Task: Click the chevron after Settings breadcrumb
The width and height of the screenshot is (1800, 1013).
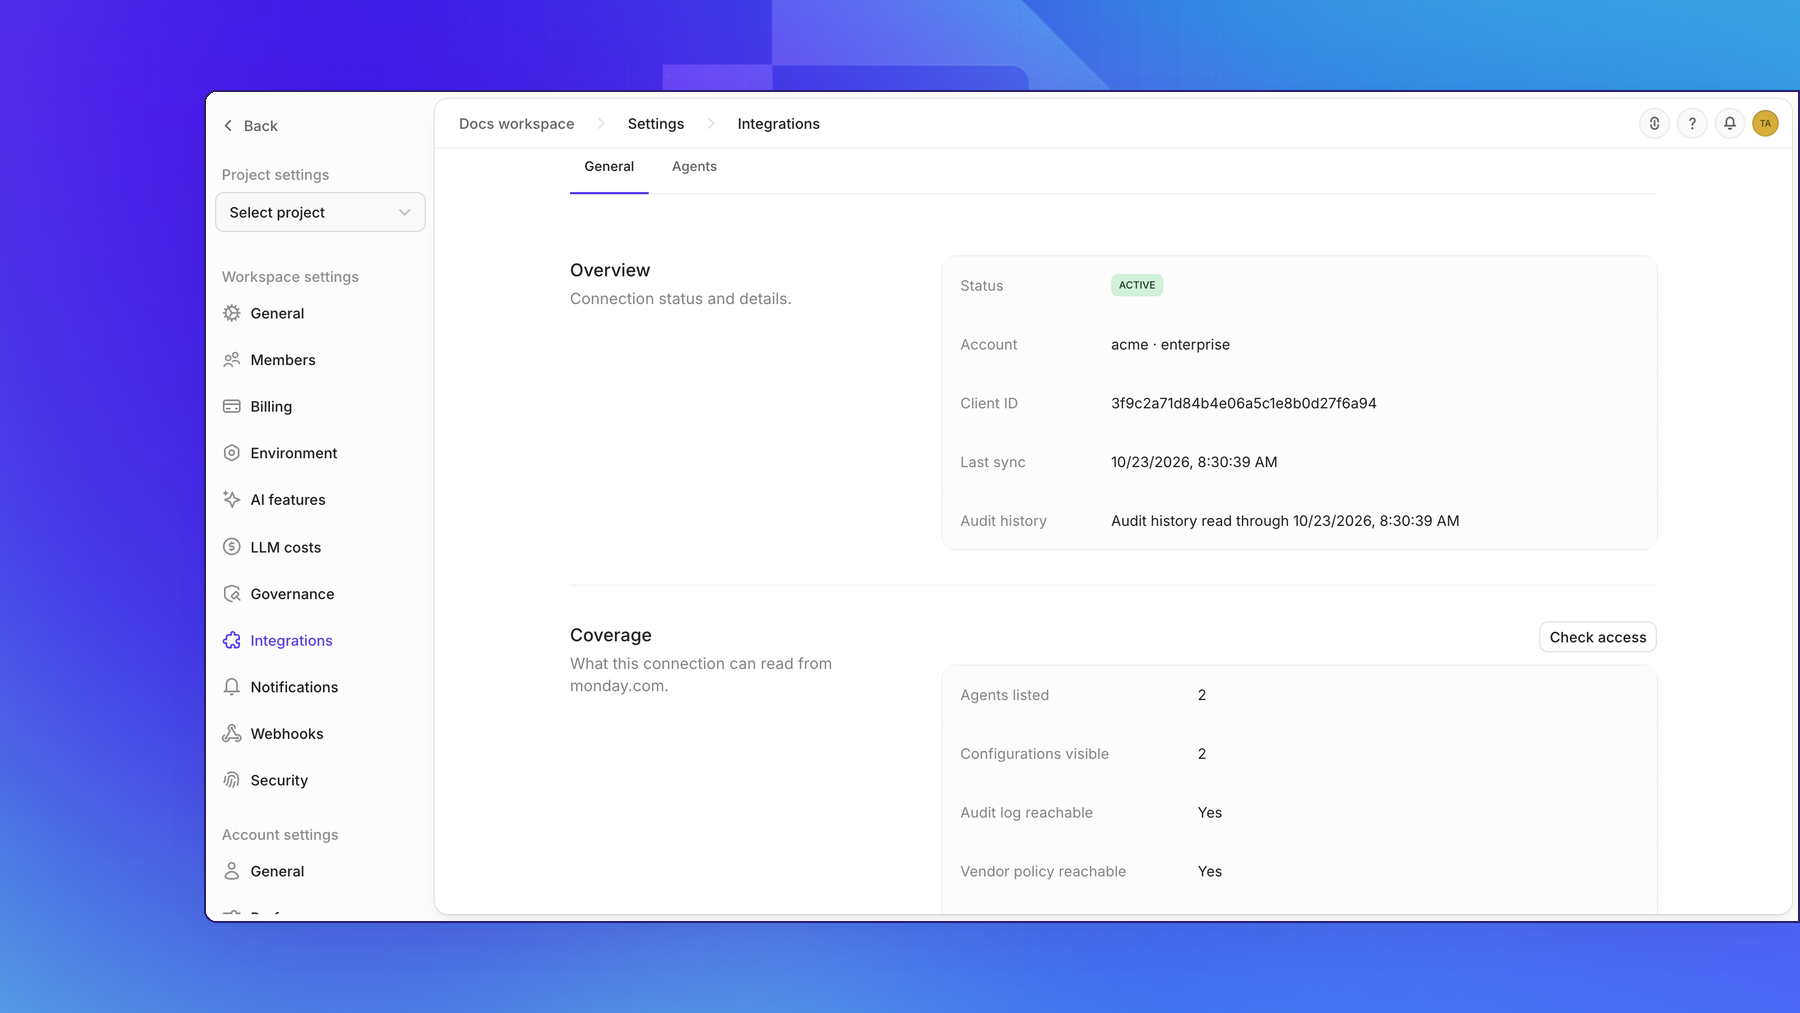Action: point(711,124)
